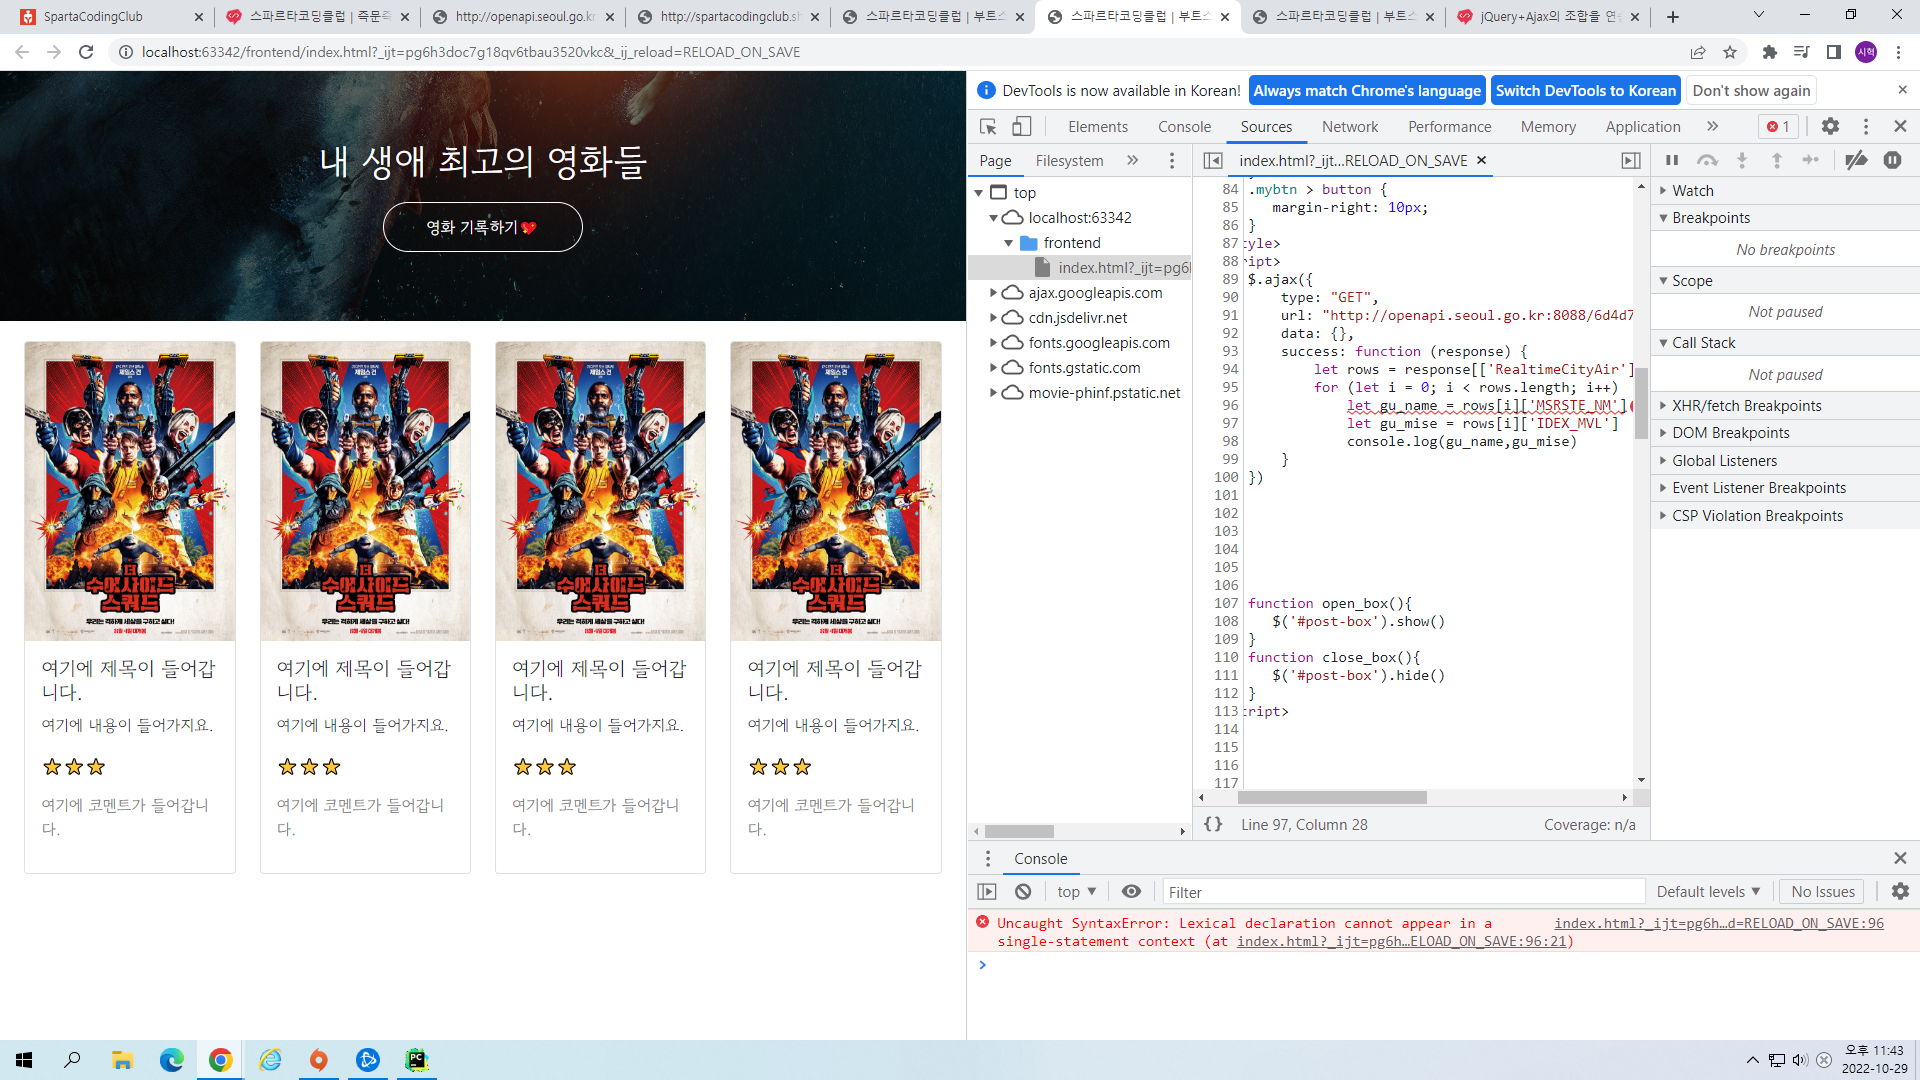
Task: Click the step over icon
Action: point(1707,160)
